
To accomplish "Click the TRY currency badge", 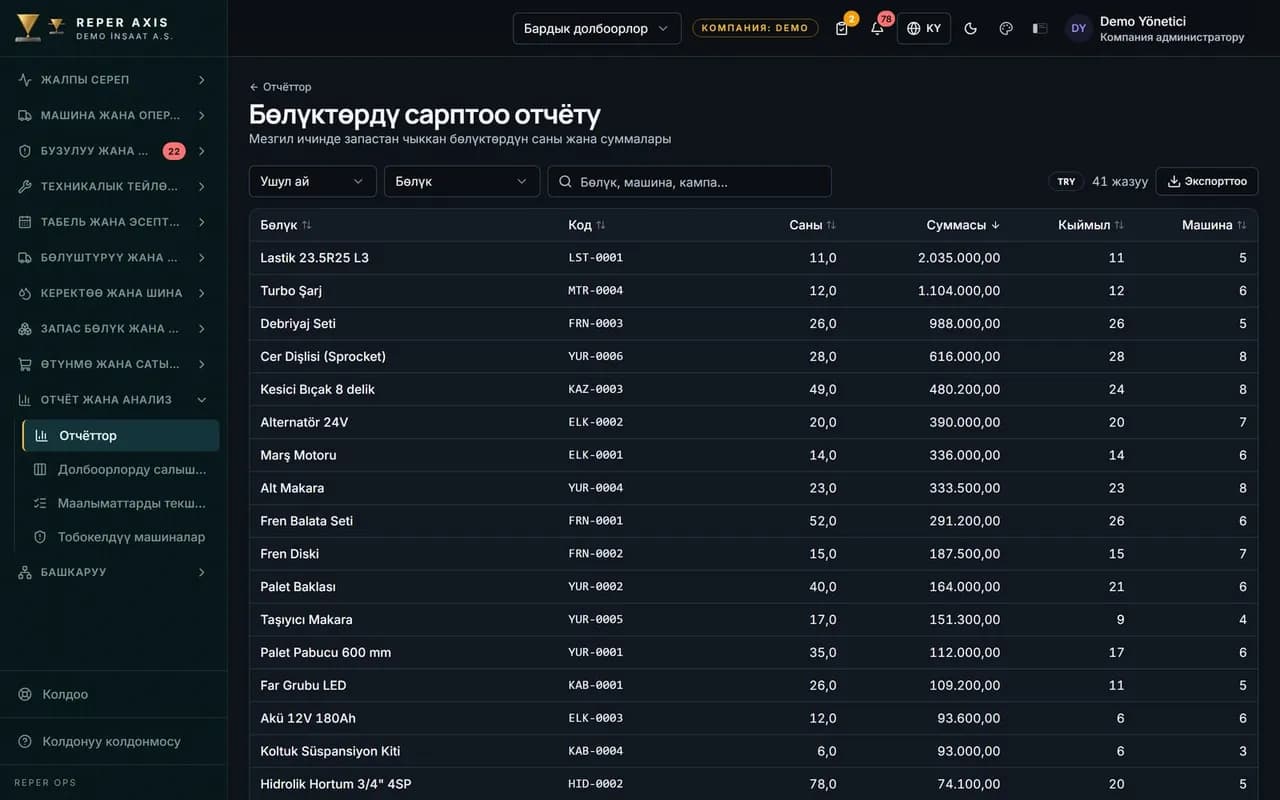I will click(1066, 181).
